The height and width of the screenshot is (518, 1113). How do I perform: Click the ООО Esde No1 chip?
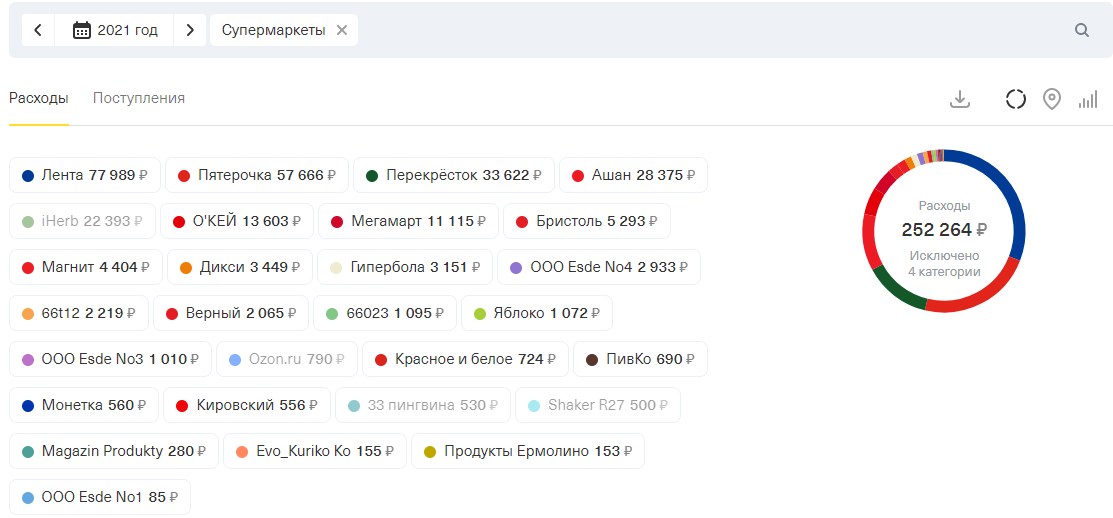point(99,497)
